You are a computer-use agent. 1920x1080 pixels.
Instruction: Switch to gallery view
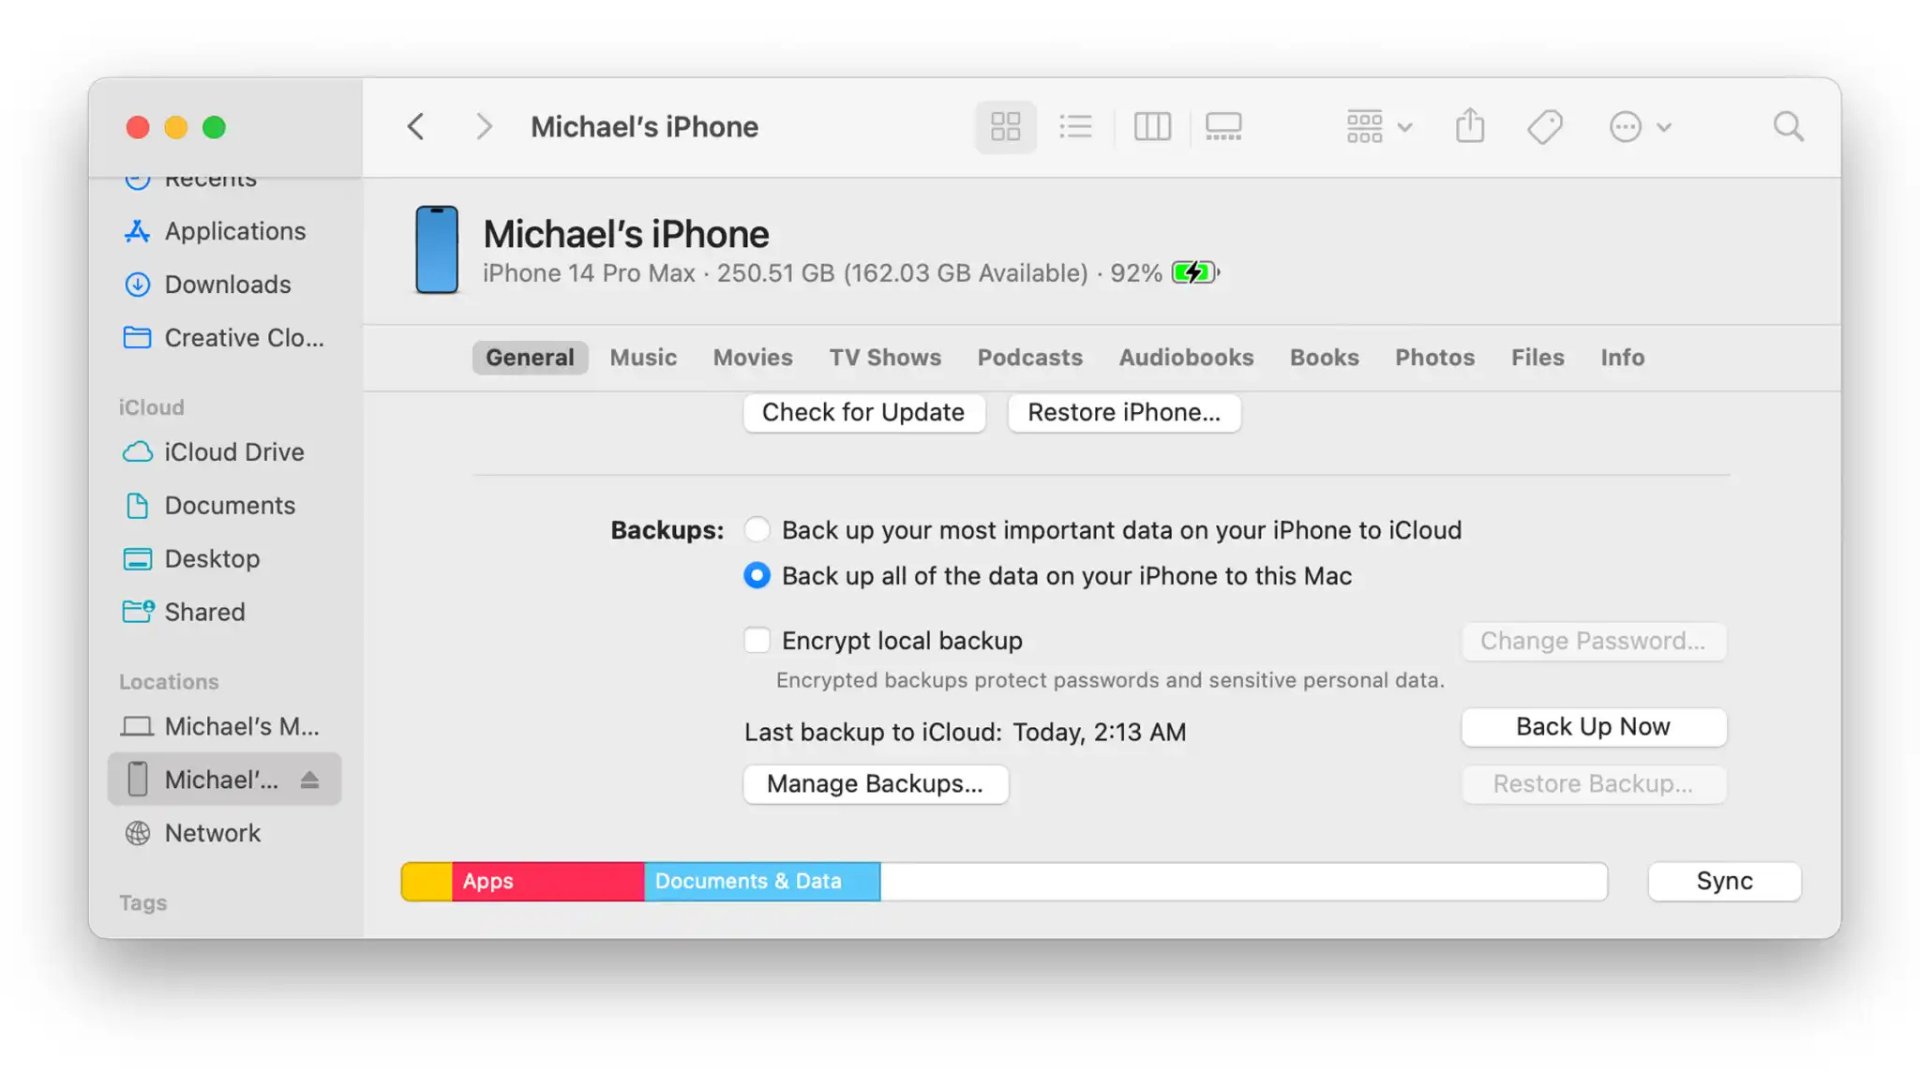point(1223,127)
